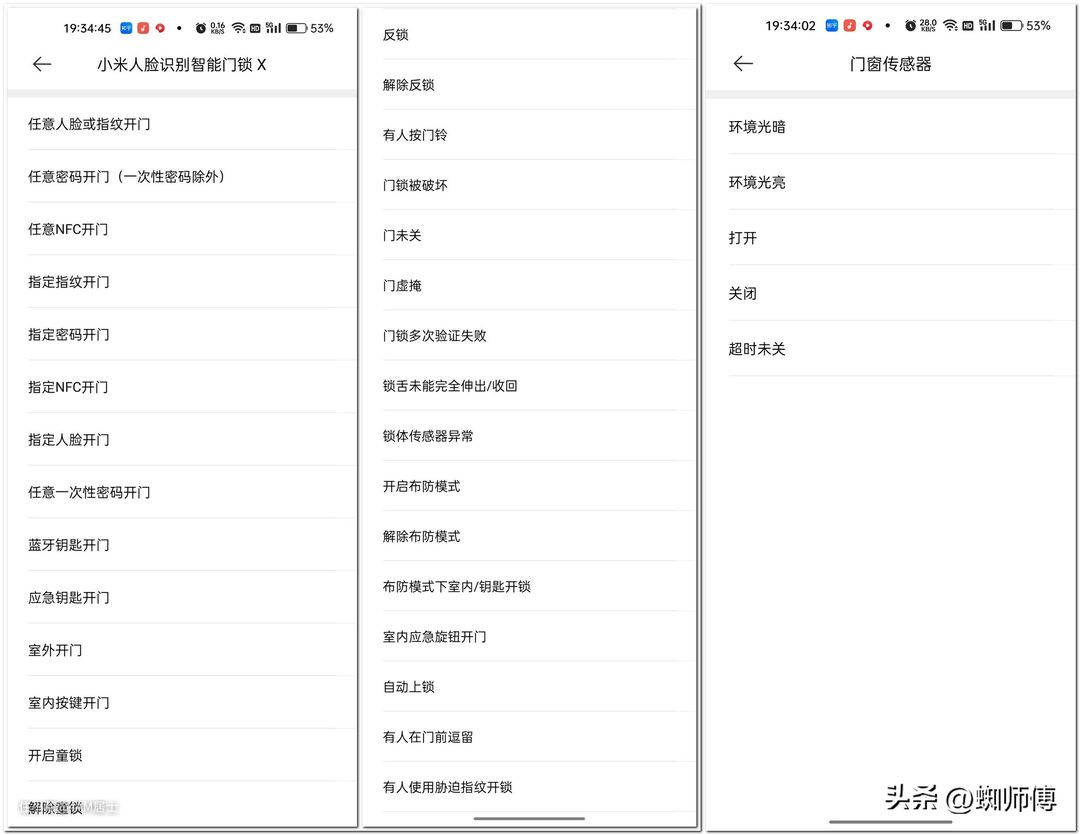Tap home gesture bar under middle lock list
Viewport: 1080px width, 835px height.
tap(529, 818)
